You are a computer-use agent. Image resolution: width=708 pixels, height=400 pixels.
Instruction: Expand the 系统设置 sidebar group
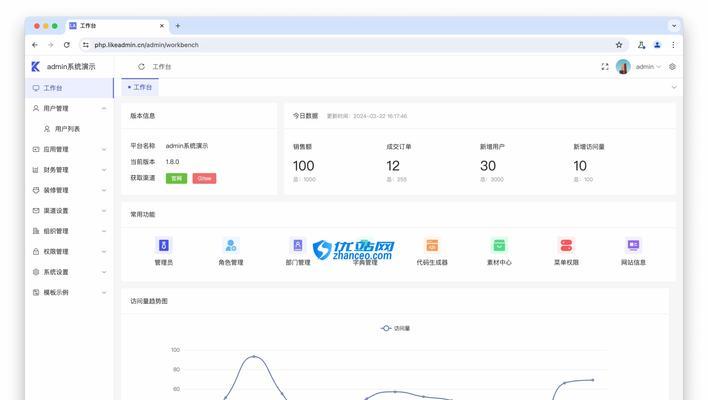[x=104, y=272]
